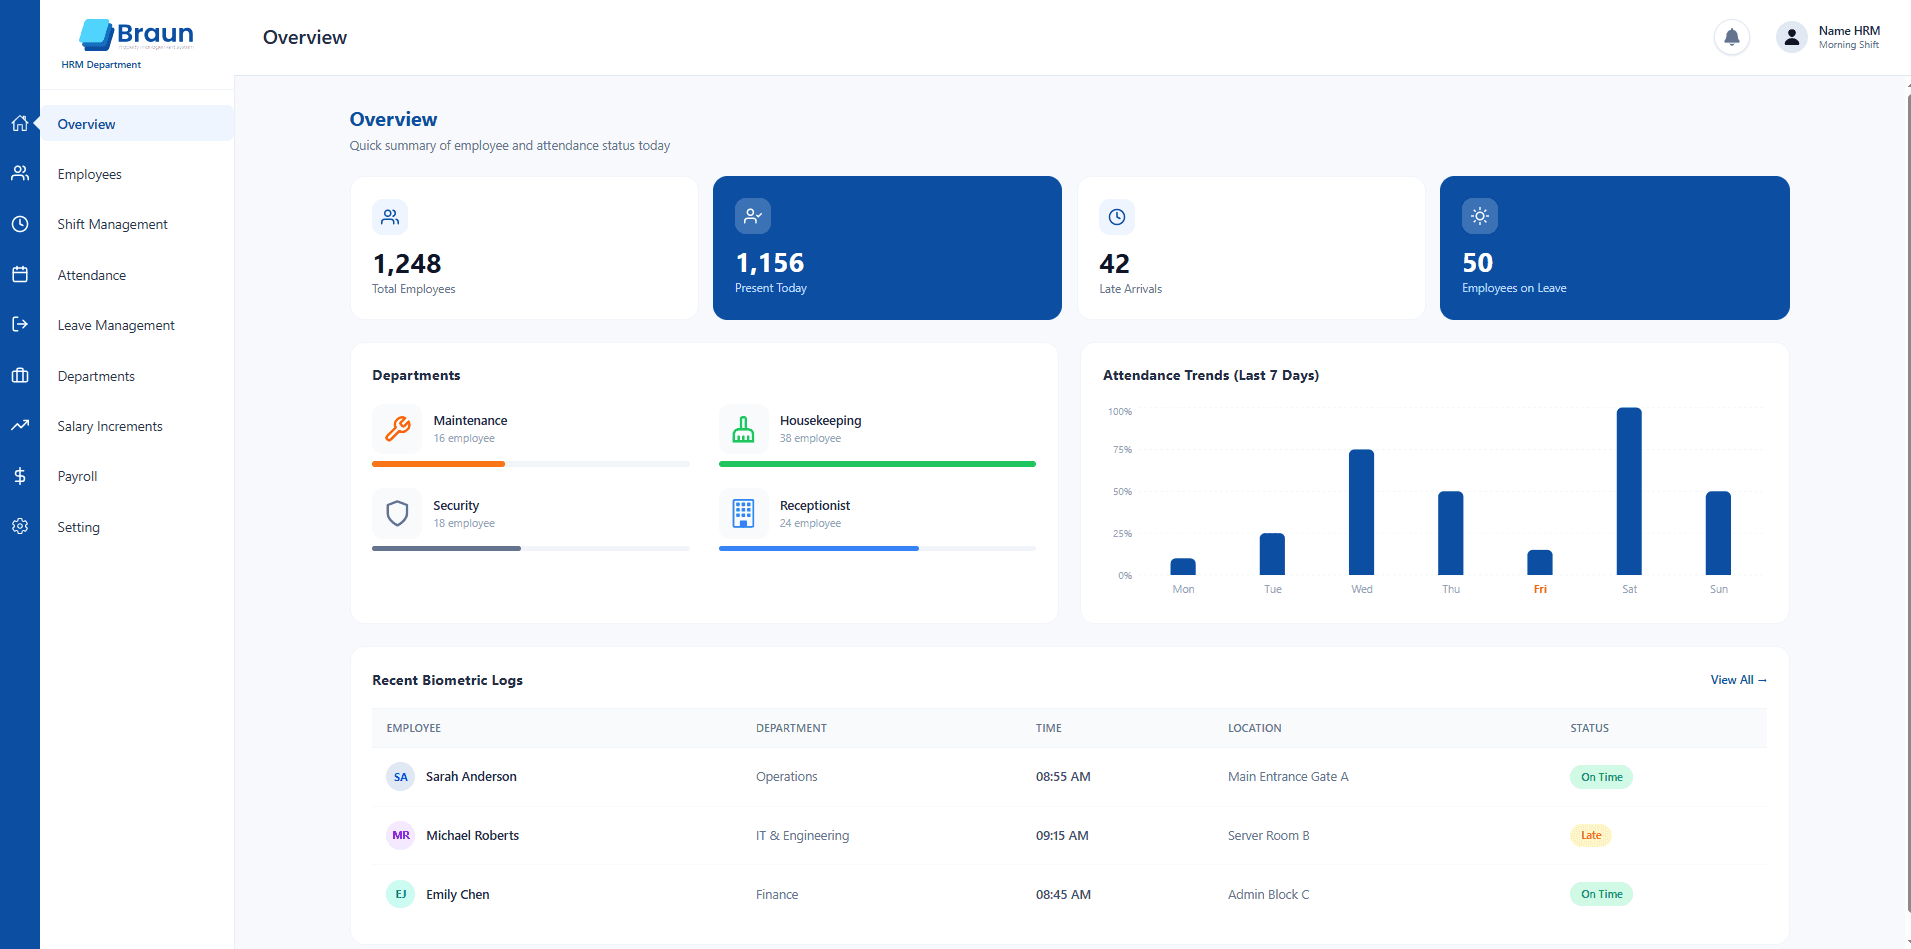The width and height of the screenshot is (1911, 949).
Task: Click the Present Today card icon
Action: click(753, 216)
